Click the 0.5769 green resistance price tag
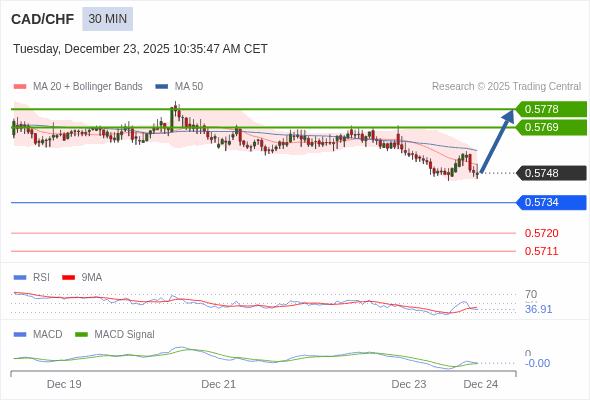The width and height of the screenshot is (590, 400). point(551,127)
